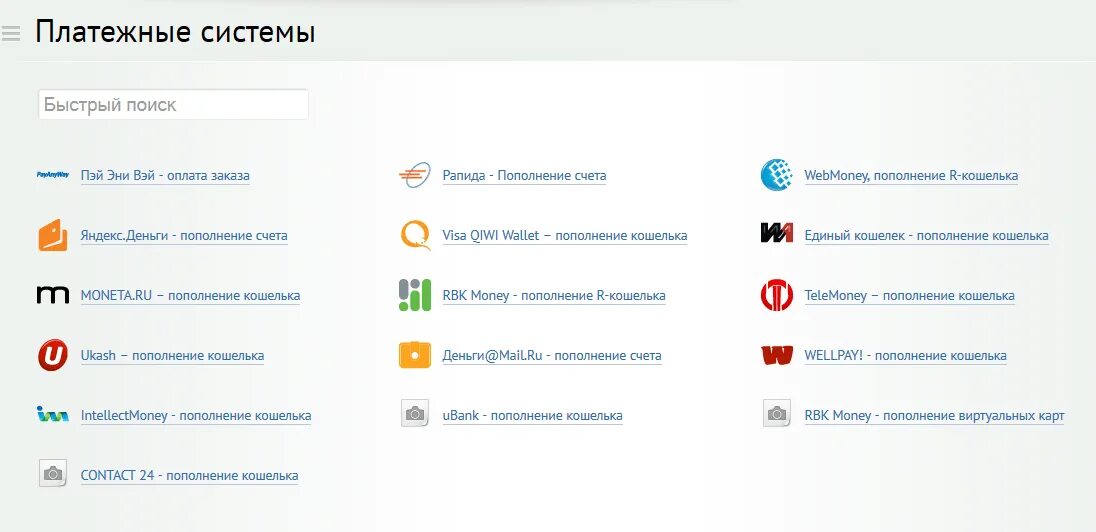Open RBK Money - пополнение виртуальных карт link
Screen dimensions: 1096x532
tap(935, 416)
